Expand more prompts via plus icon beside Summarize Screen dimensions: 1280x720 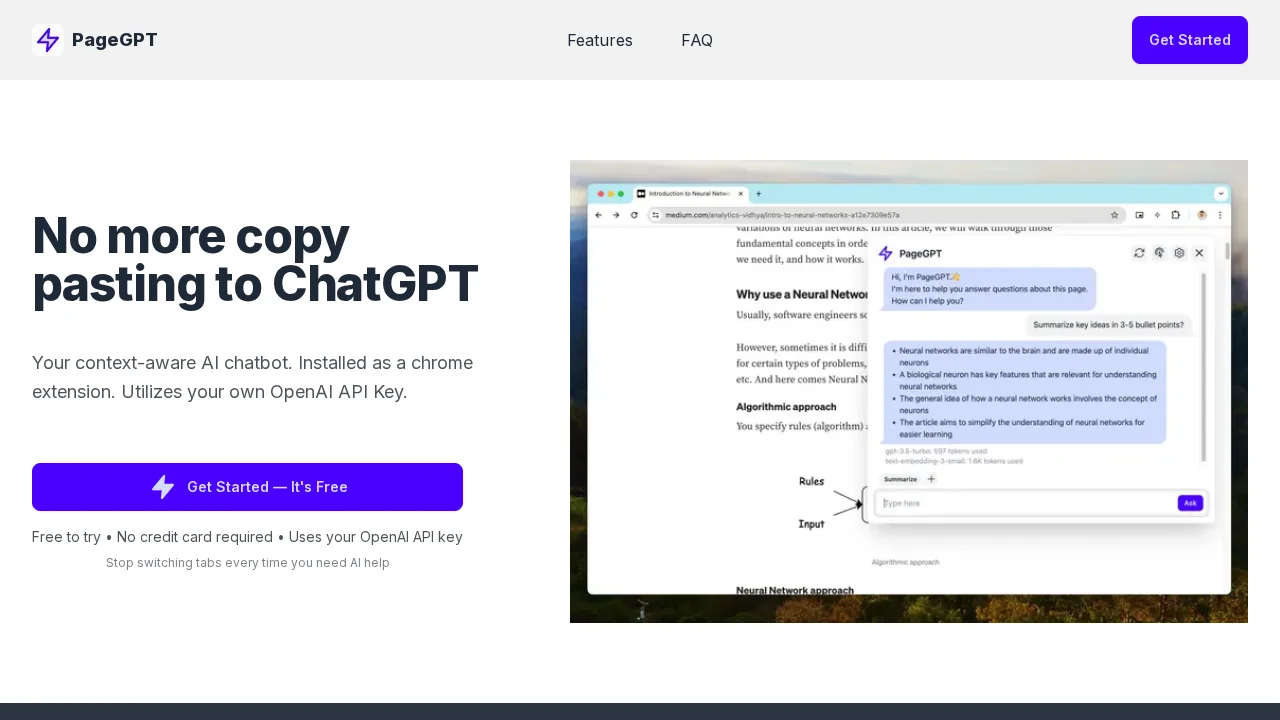point(931,479)
